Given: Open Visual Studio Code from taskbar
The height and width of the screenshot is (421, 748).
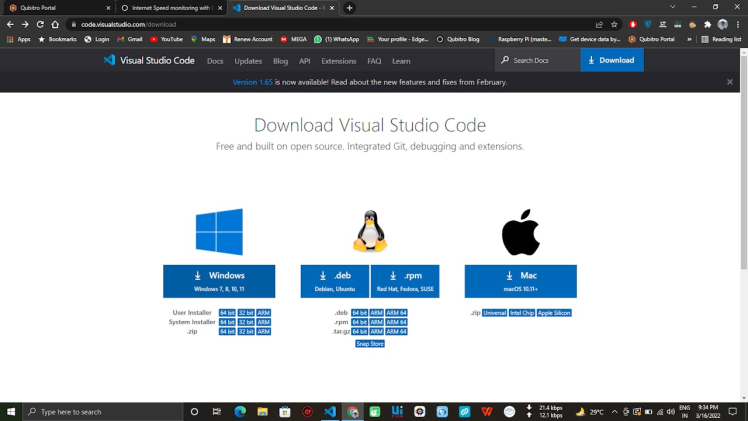Looking at the screenshot, I should (x=330, y=411).
